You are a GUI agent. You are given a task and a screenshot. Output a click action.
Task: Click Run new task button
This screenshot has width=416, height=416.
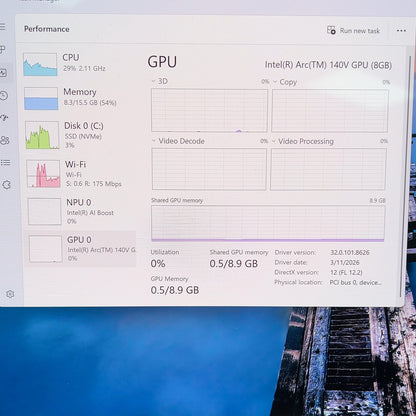click(353, 31)
